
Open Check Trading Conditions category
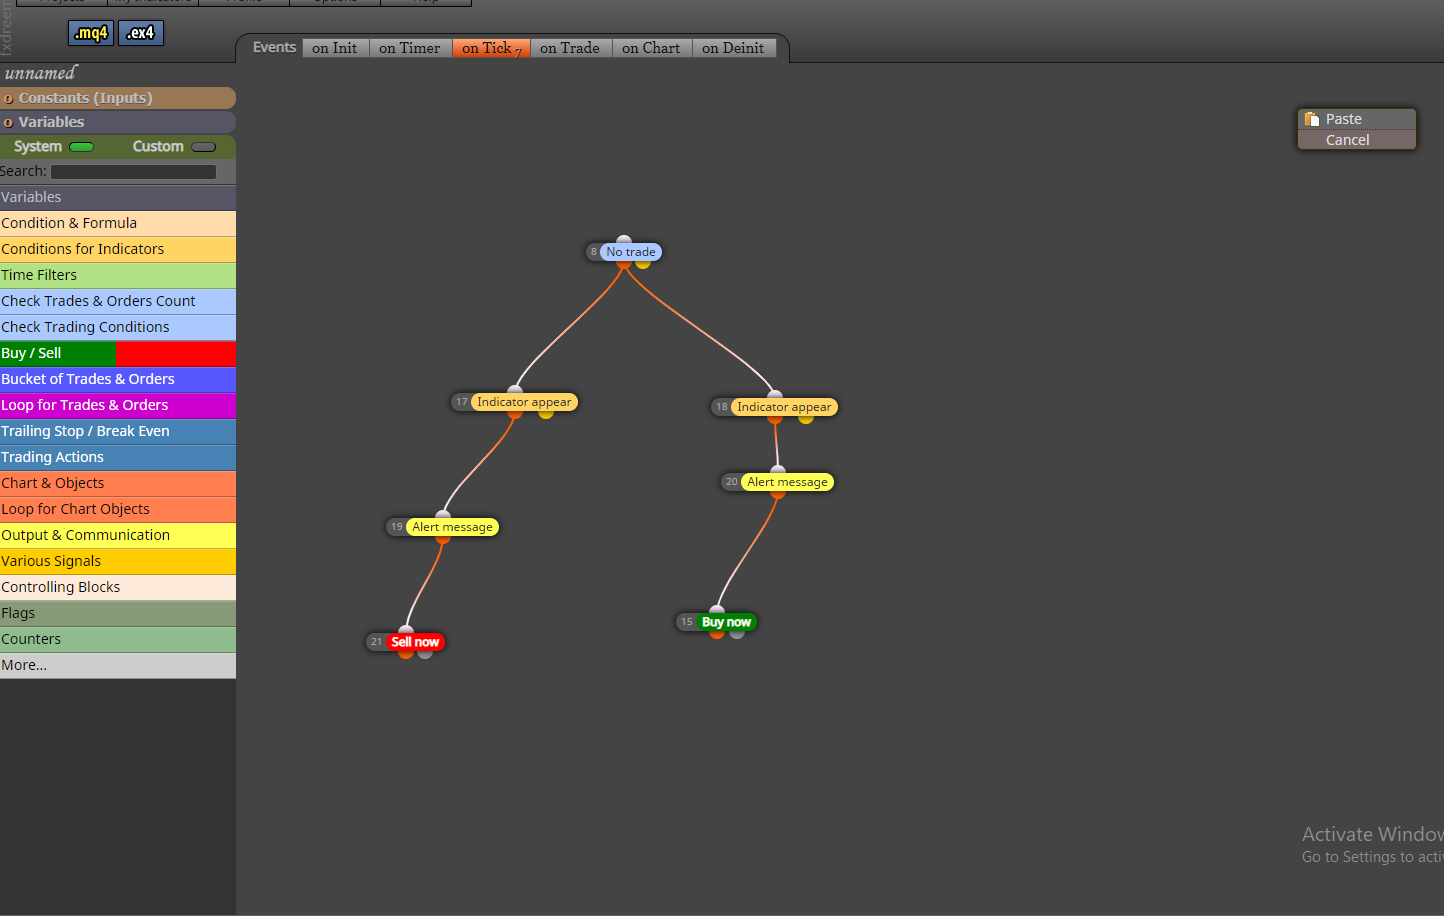pos(118,328)
